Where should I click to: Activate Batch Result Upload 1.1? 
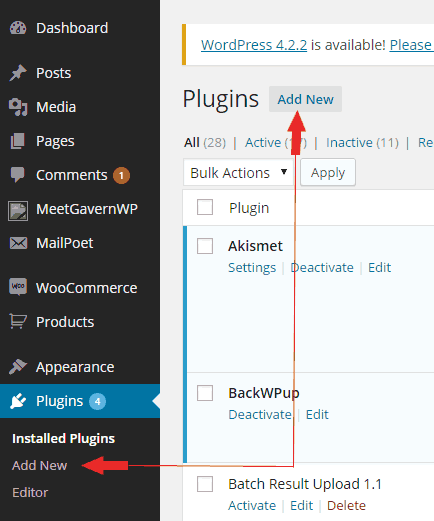tap(252, 506)
